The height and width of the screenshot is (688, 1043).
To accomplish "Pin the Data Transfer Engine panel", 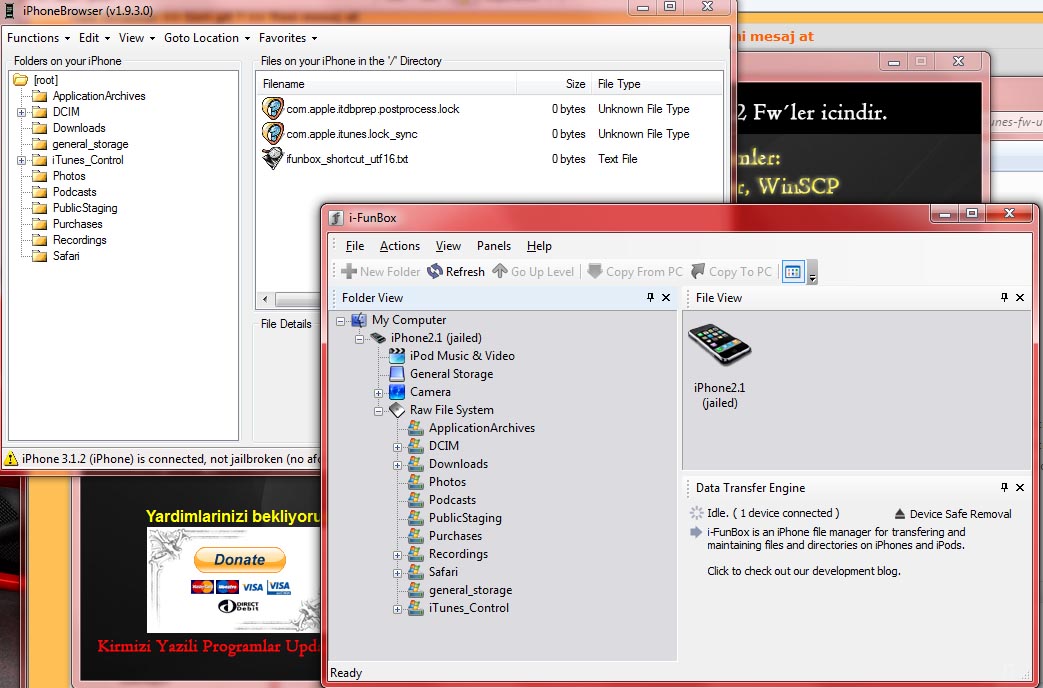I will click(1004, 488).
